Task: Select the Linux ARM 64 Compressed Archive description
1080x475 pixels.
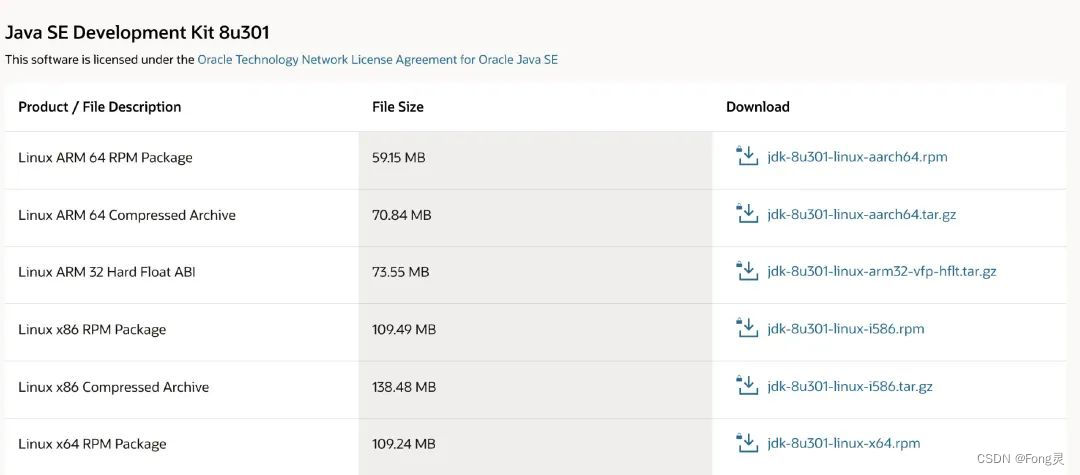Action: tap(127, 215)
